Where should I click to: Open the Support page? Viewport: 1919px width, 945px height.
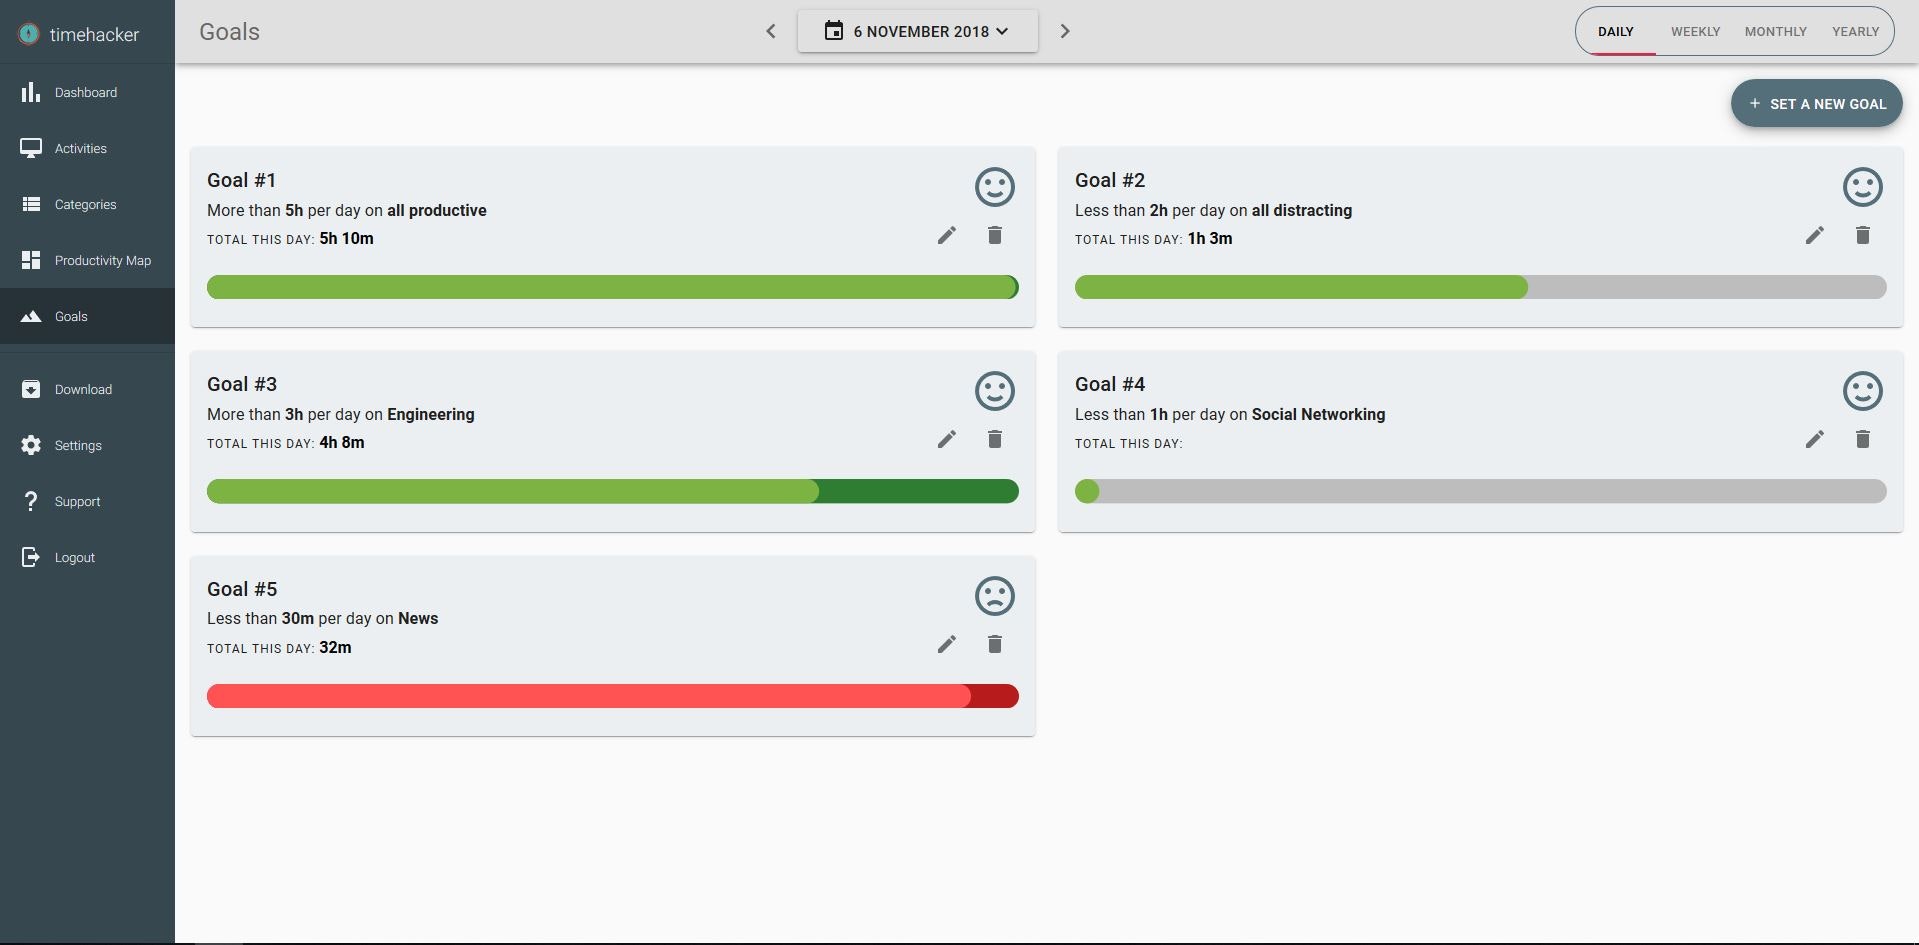87,501
